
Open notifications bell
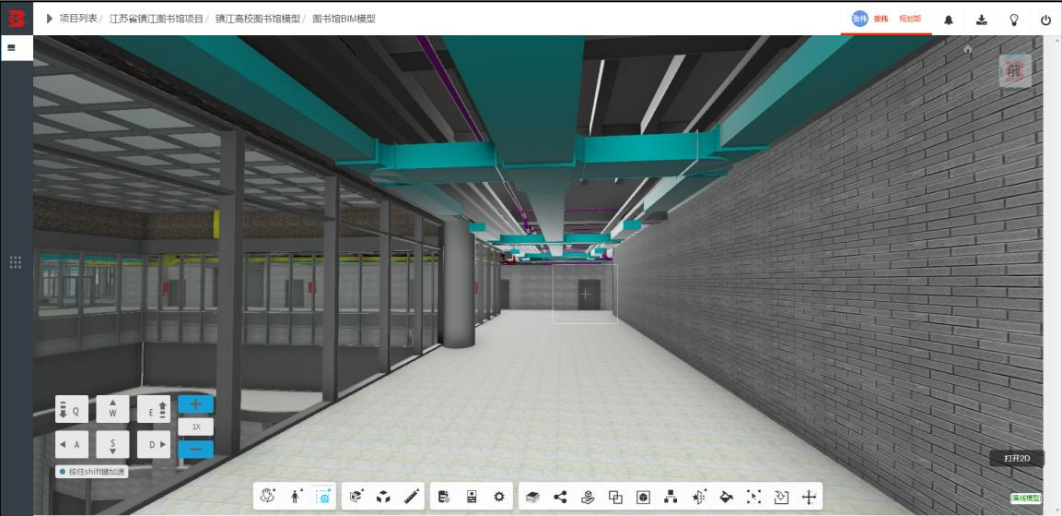pyautogui.click(x=948, y=20)
